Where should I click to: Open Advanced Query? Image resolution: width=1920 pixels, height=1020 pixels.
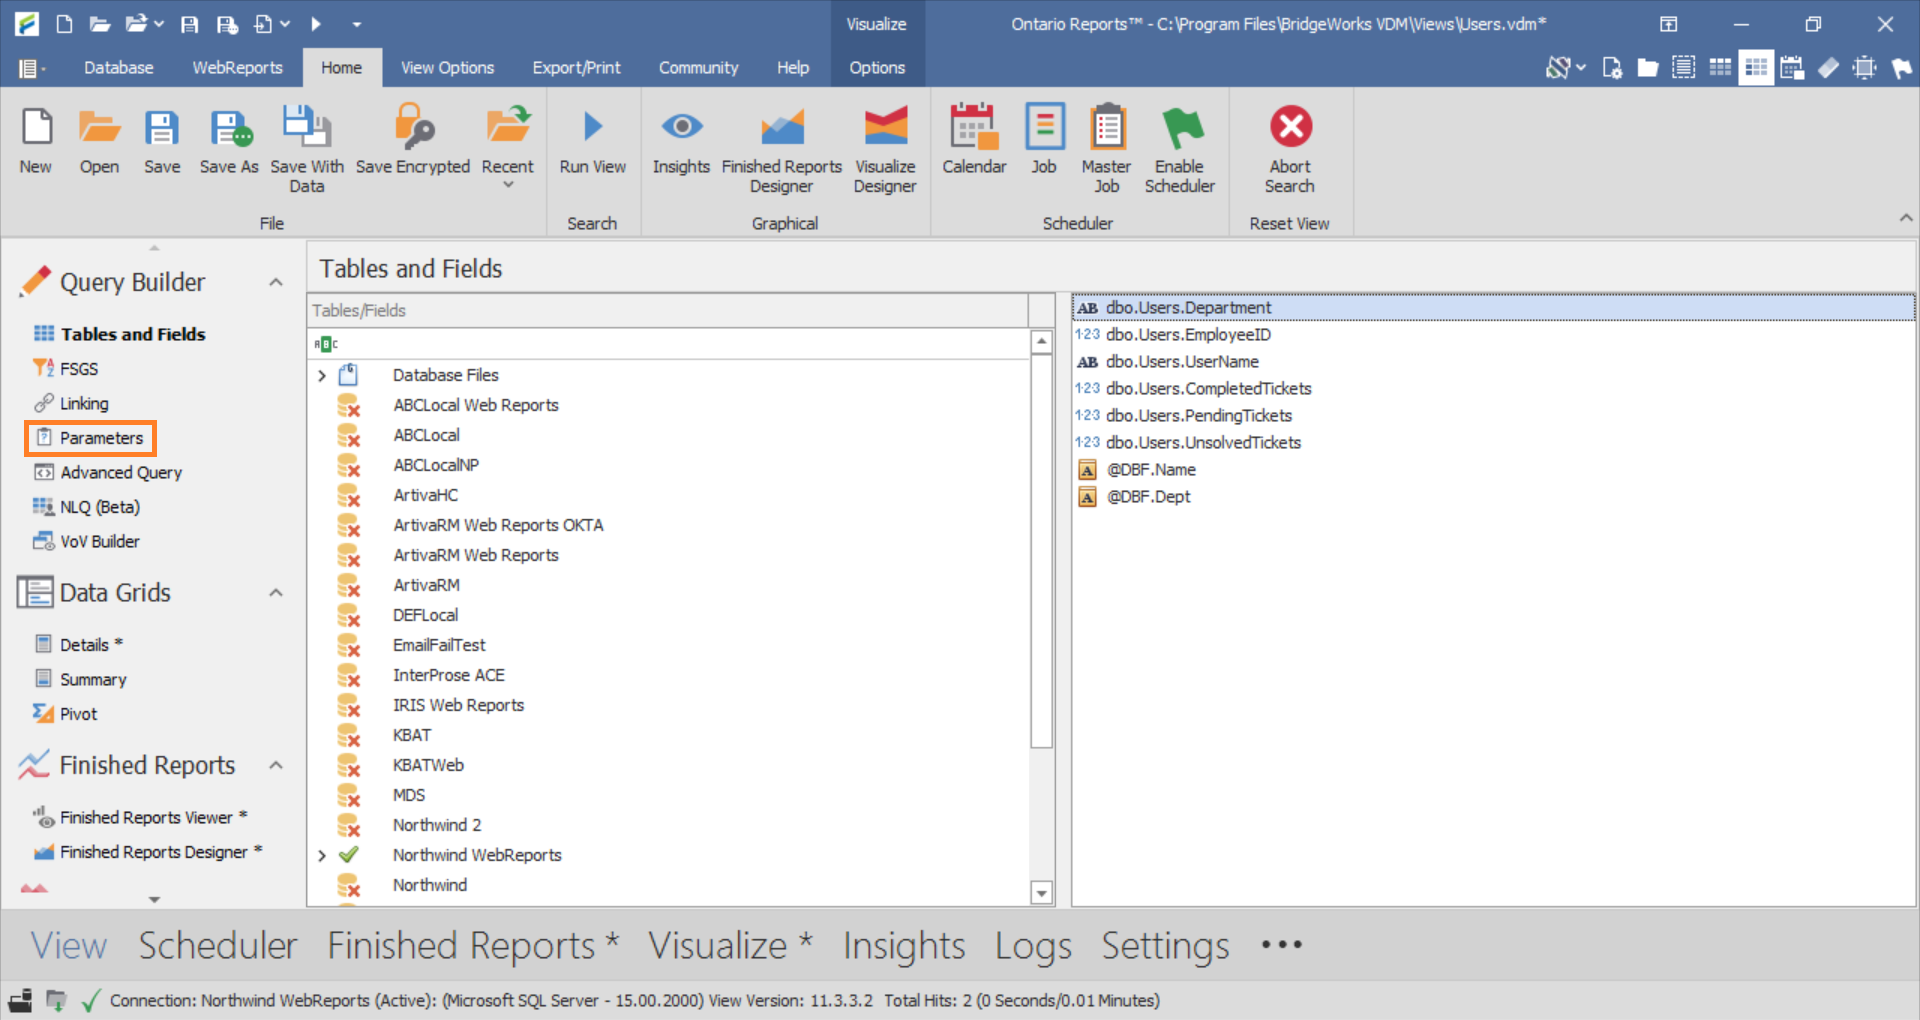click(121, 473)
